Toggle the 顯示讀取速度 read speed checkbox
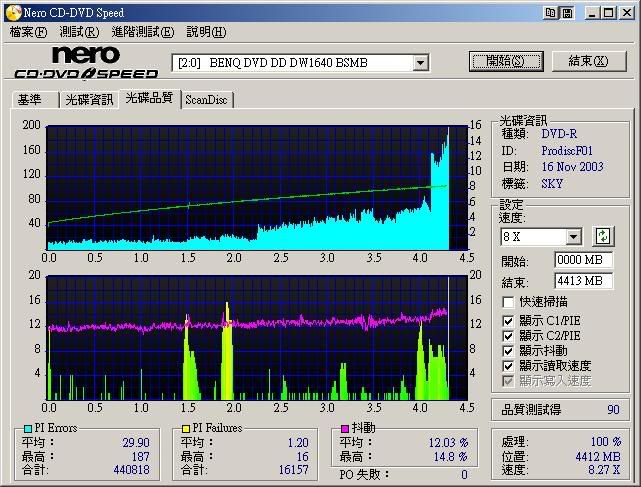Screen dimensions: 641x487 point(508,366)
